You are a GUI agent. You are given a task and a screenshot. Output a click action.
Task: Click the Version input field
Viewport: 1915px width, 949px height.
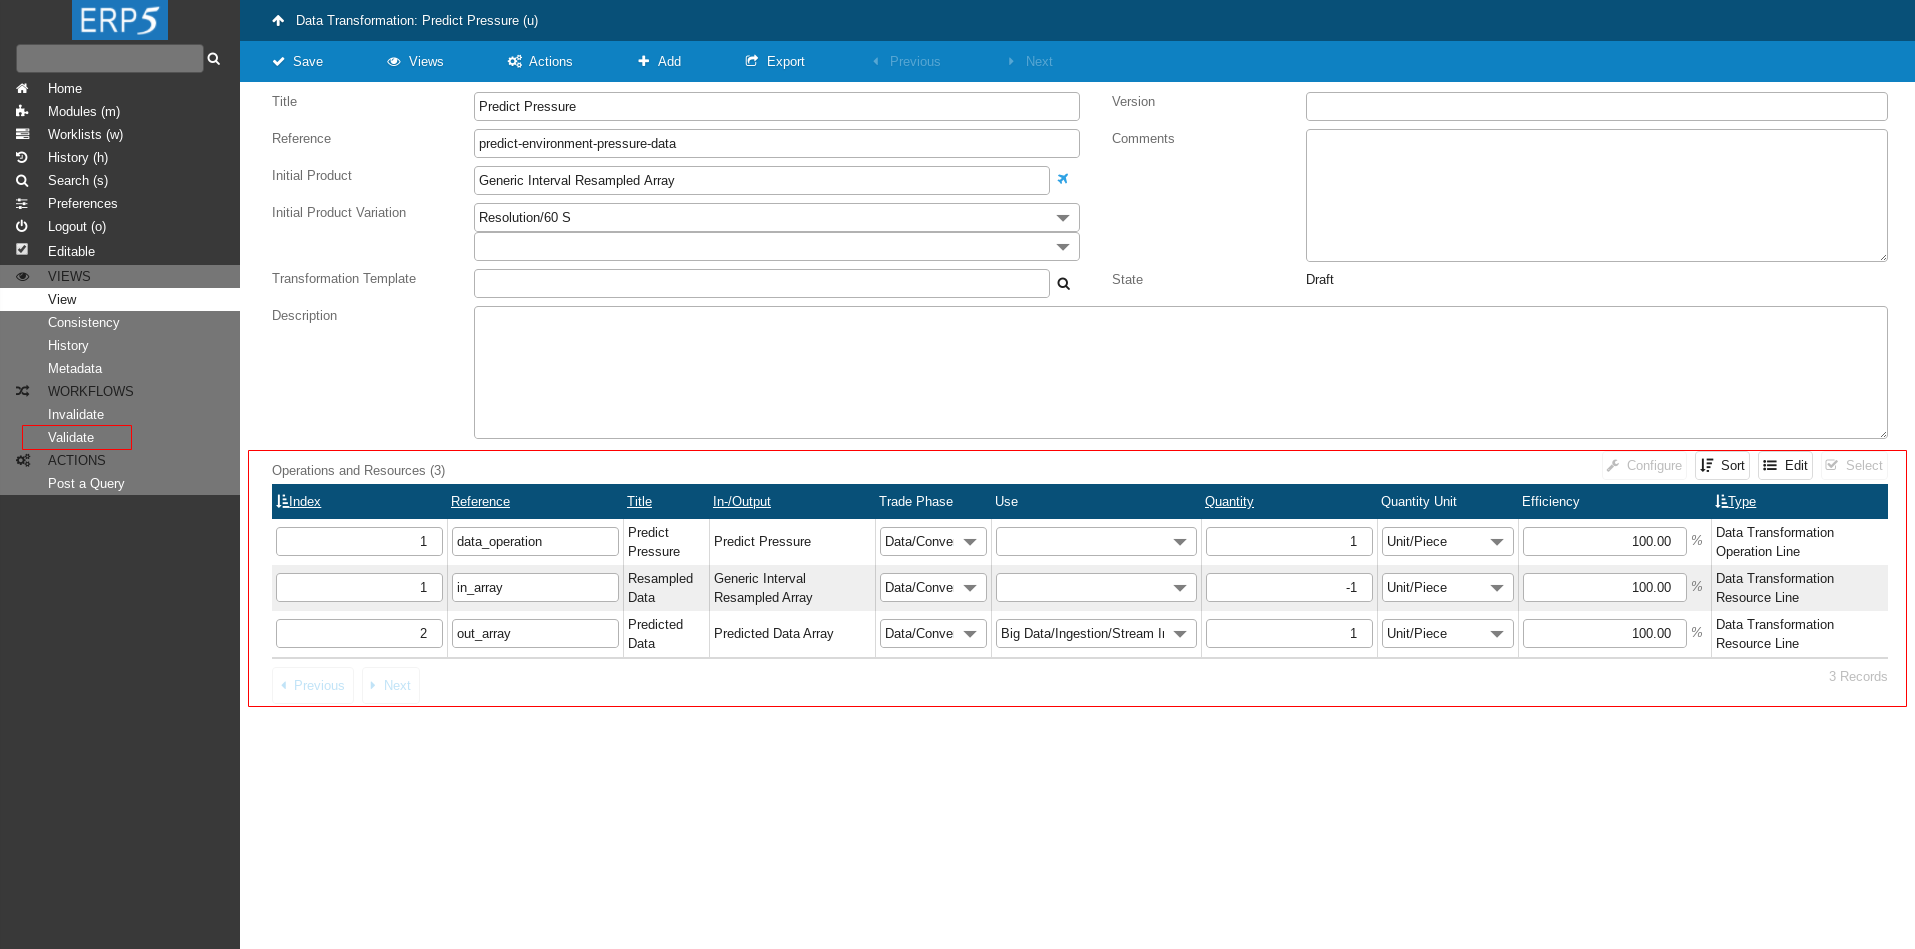point(1597,106)
